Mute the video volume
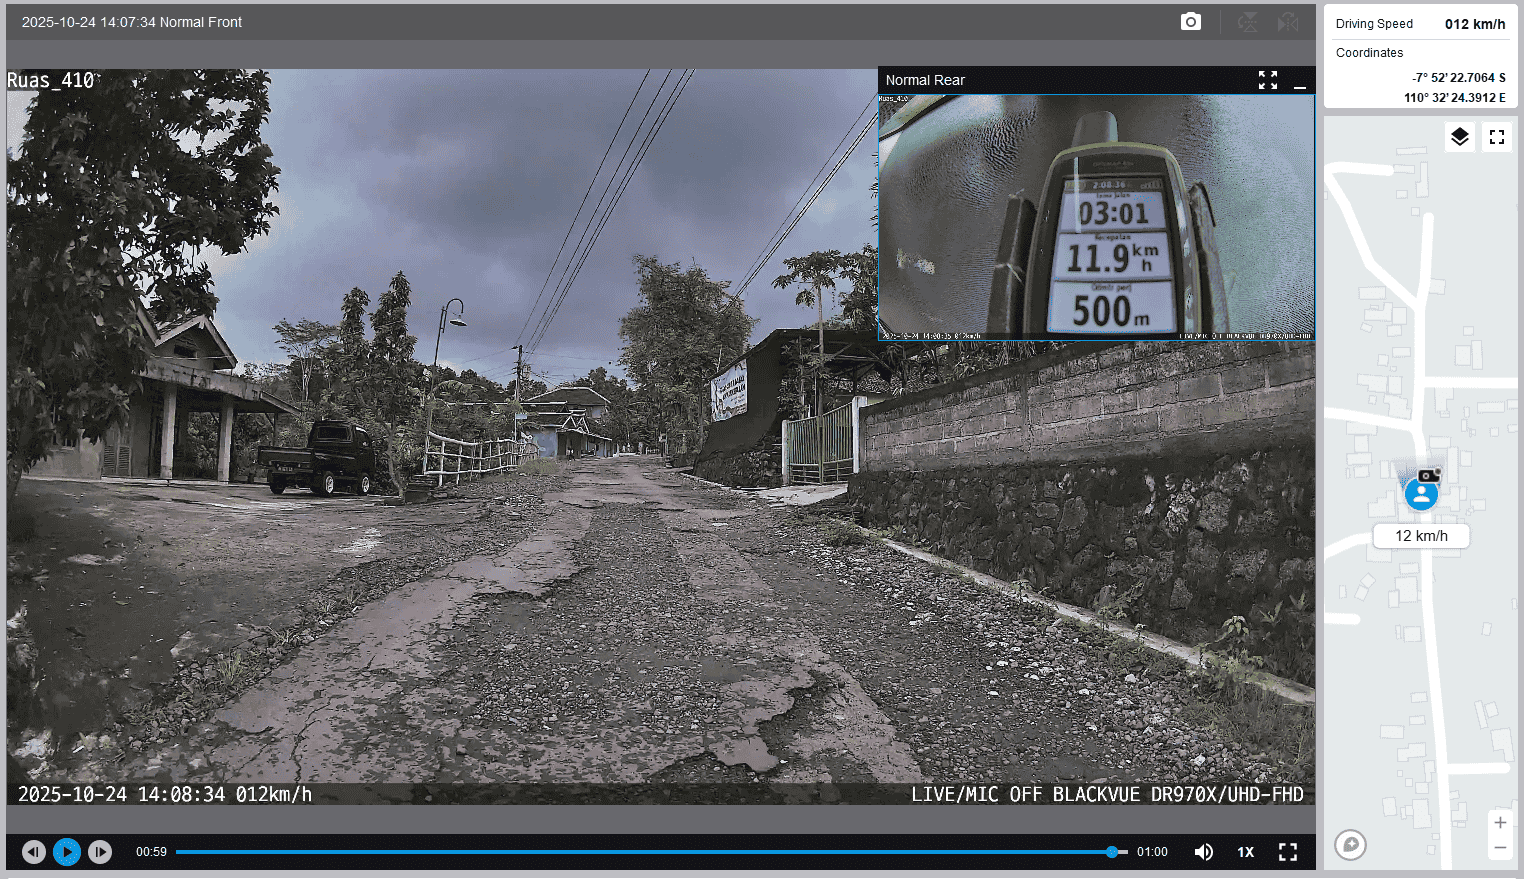This screenshot has height=879, width=1524. [1204, 852]
